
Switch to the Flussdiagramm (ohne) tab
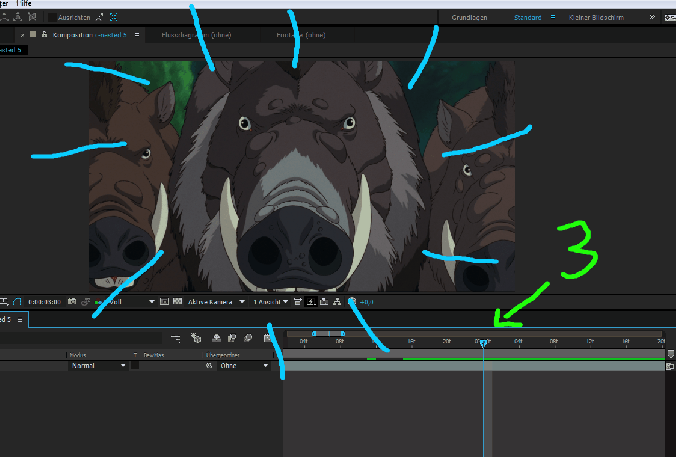click(196, 35)
